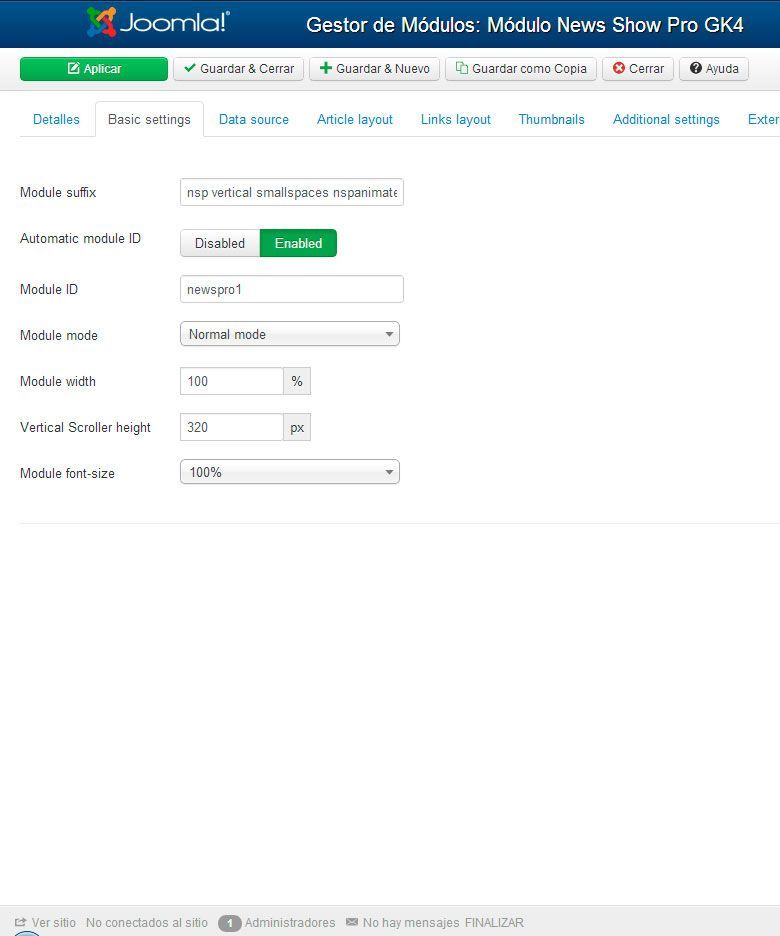Screen dimensions: 780x936
Task: Click the Vertical Scroller height field
Action: (232, 427)
